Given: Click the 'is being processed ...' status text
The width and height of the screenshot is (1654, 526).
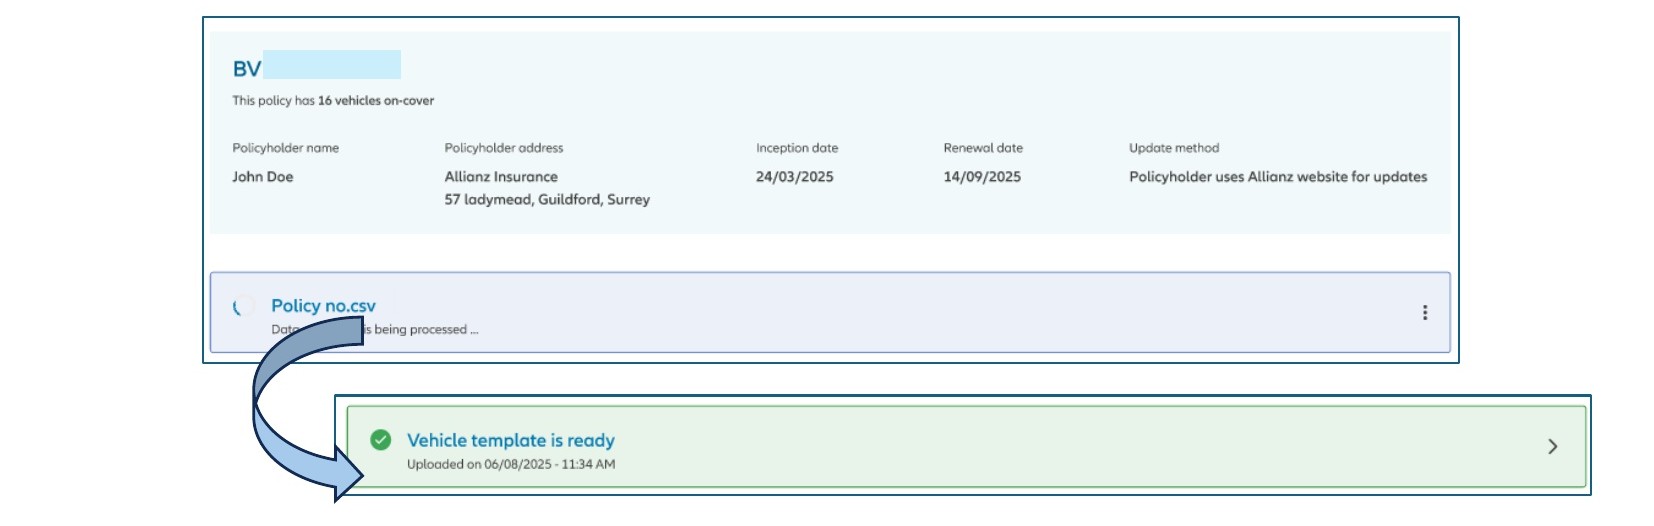Looking at the screenshot, I should (x=421, y=330).
